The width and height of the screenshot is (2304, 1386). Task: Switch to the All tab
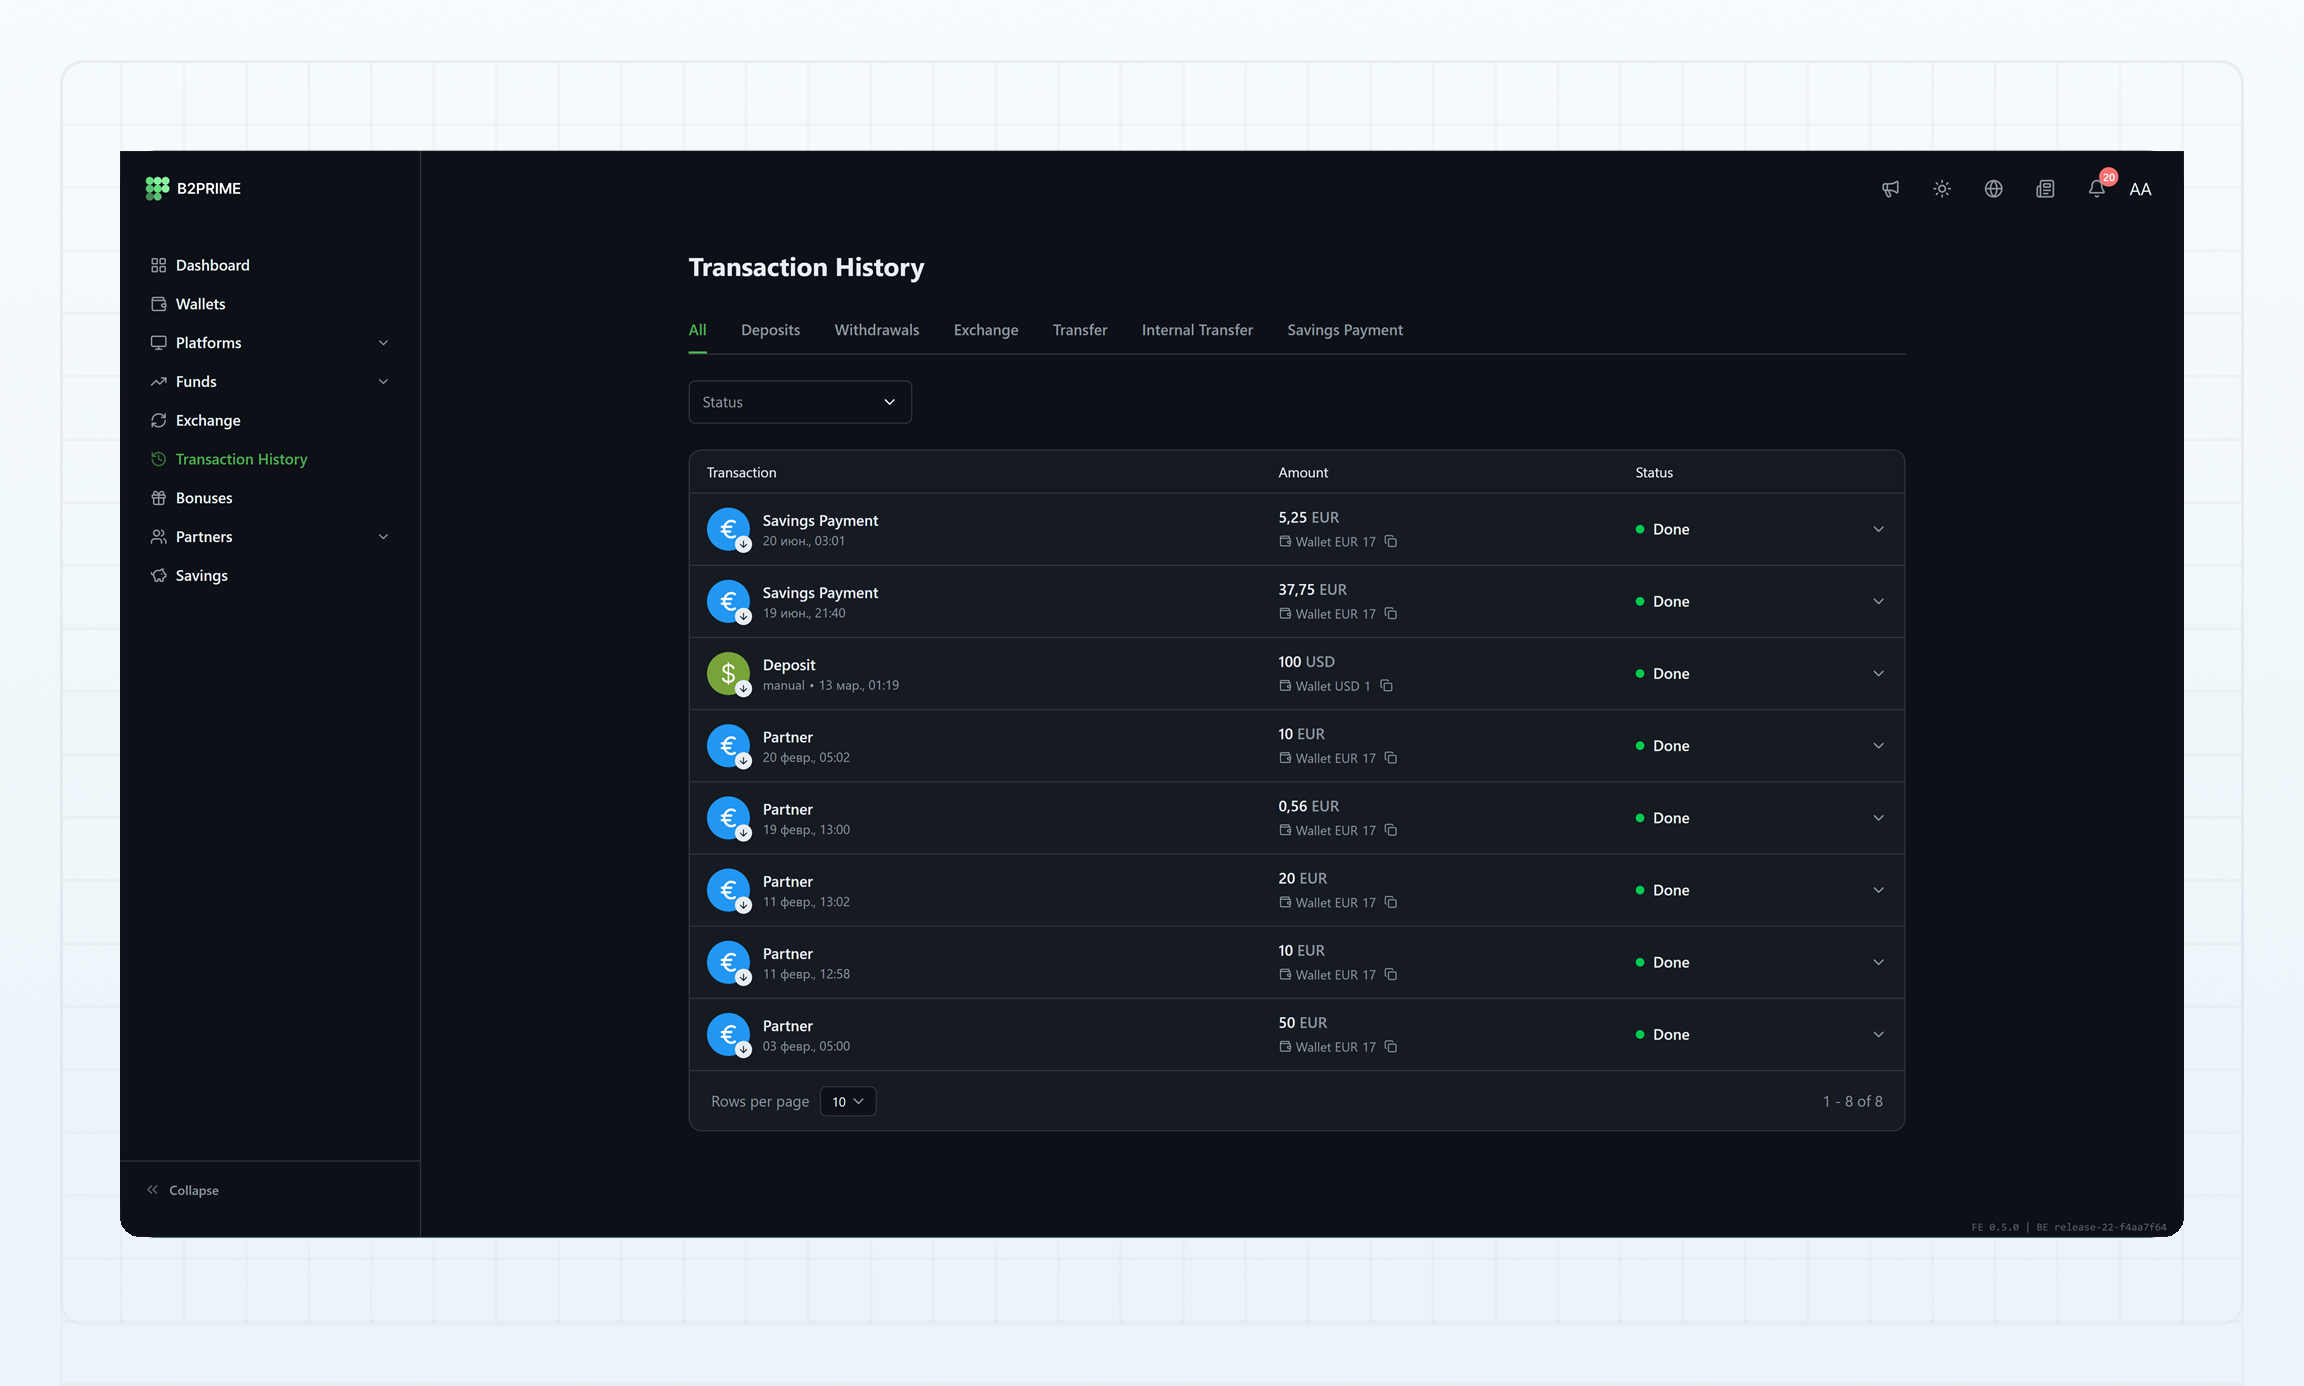coord(697,330)
